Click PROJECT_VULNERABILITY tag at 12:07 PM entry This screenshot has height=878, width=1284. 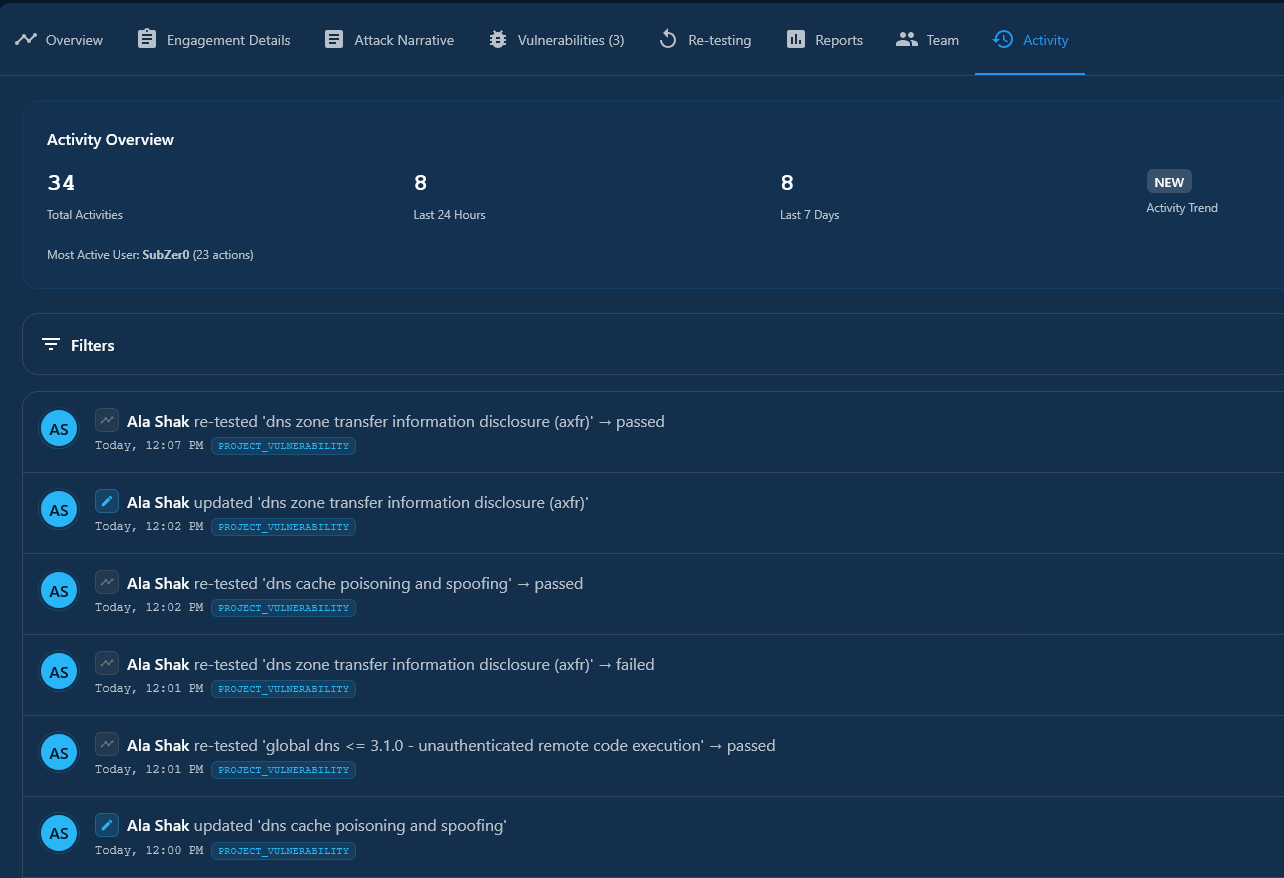[x=283, y=446]
